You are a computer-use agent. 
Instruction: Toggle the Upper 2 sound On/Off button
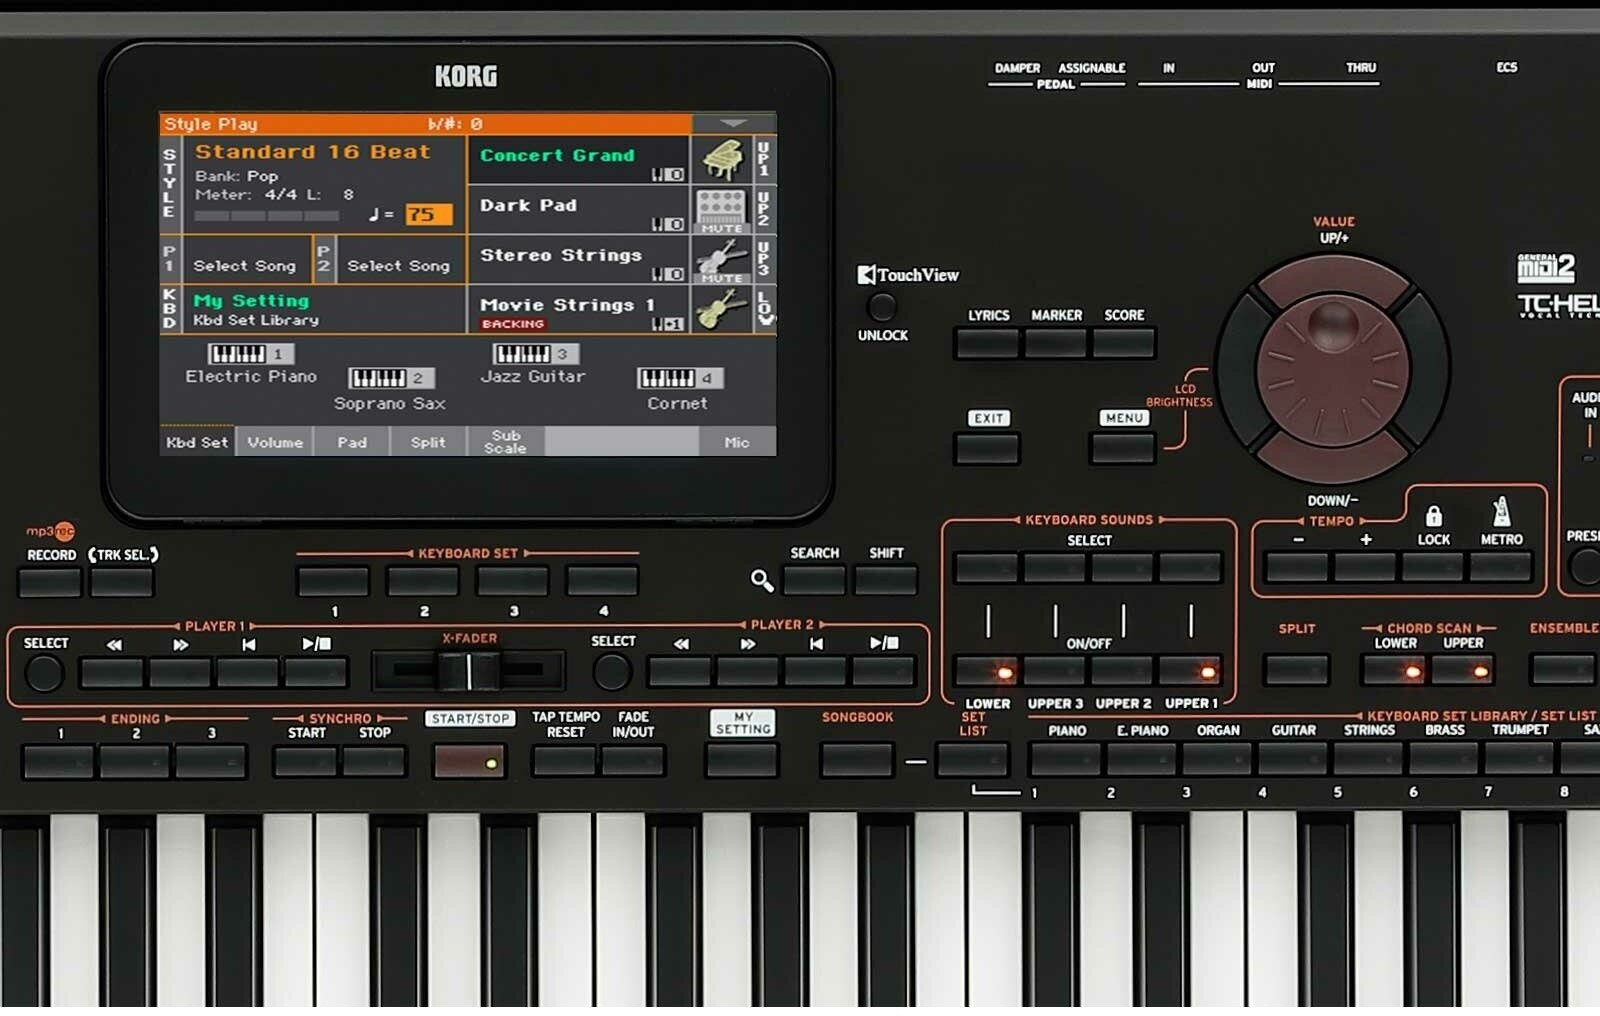click(1122, 671)
